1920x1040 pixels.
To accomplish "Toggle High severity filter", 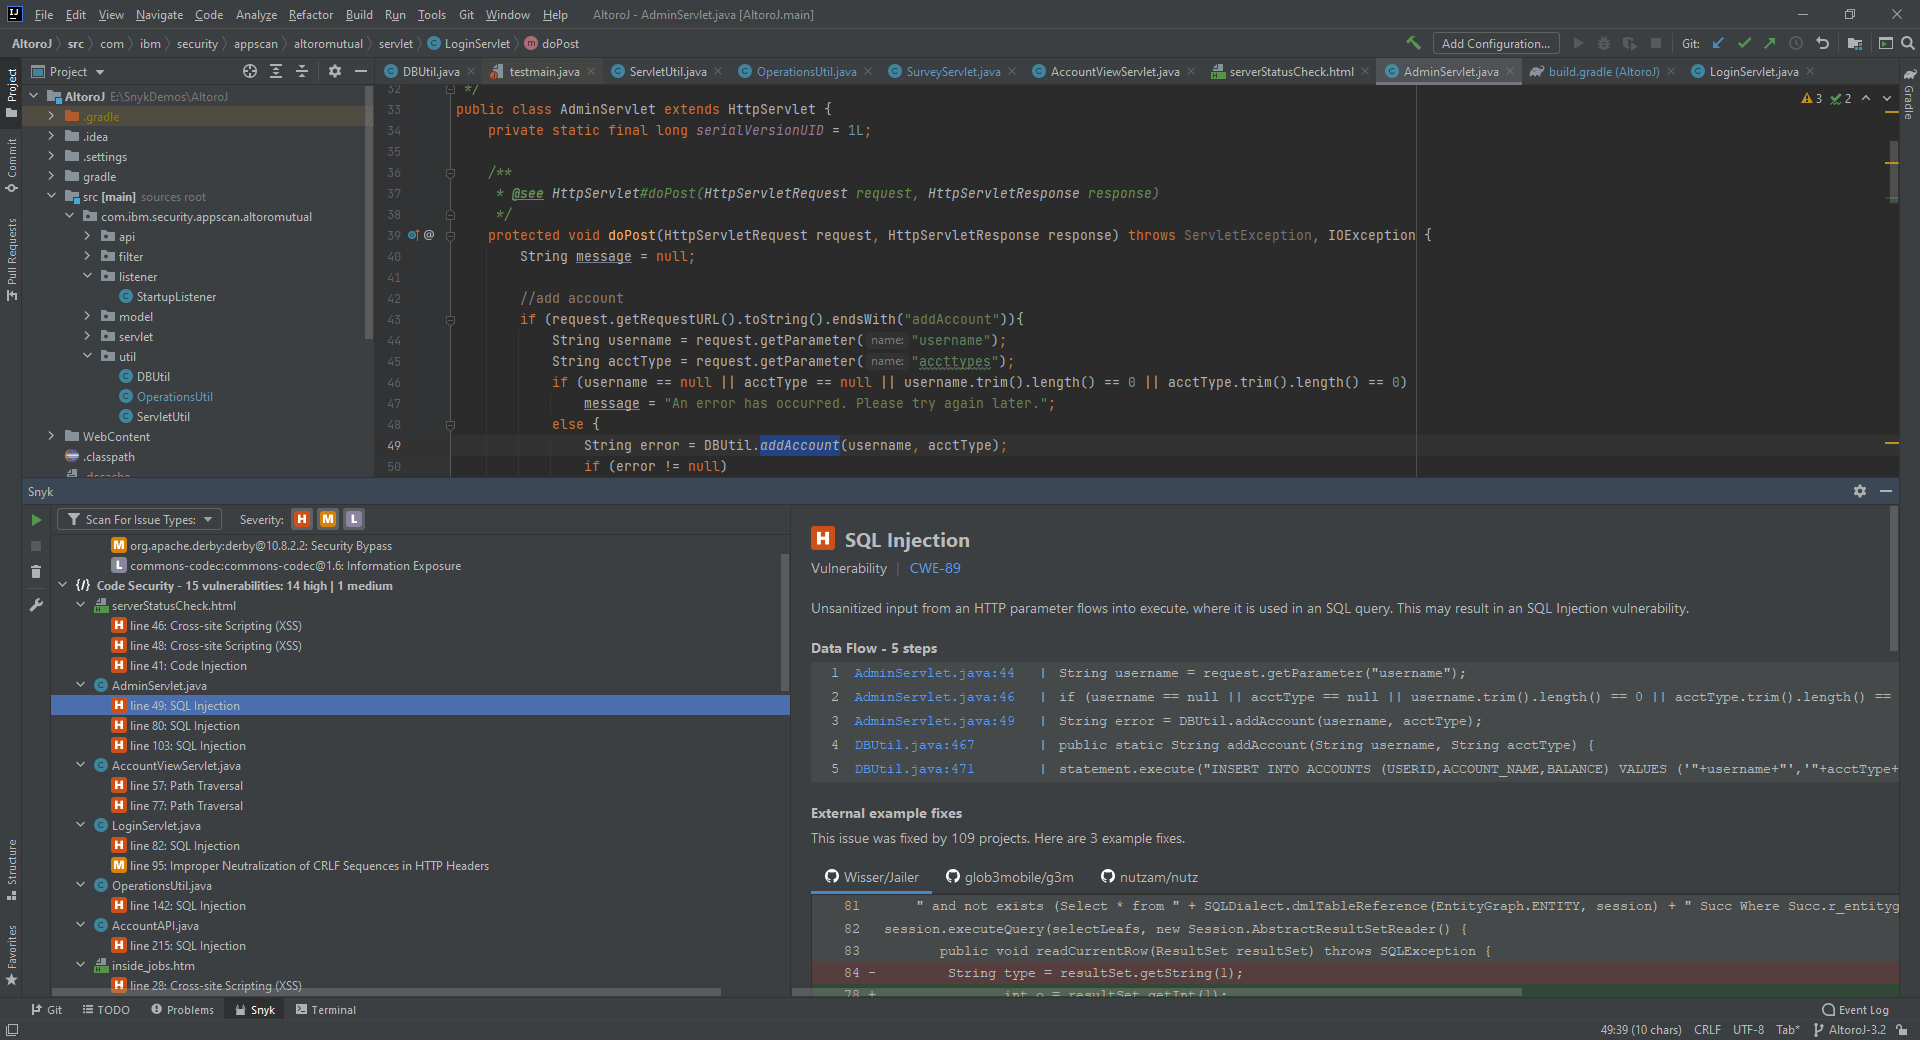I will tap(302, 519).
